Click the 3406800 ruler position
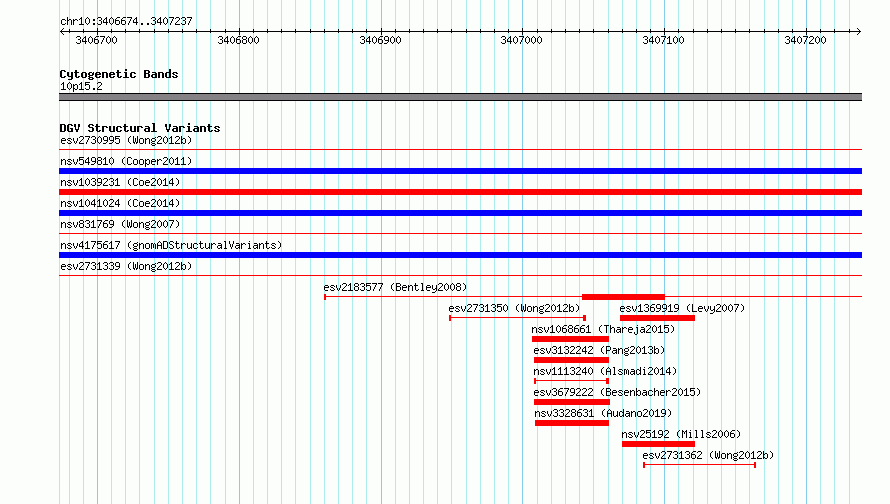 click(238, 40)
